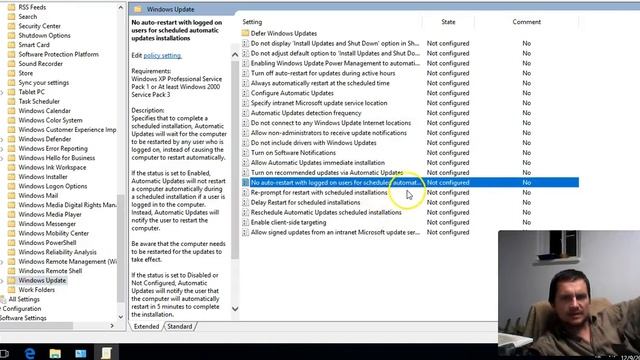
Task: Open File Explorer from the taskbar
Action: click(55, 353)
